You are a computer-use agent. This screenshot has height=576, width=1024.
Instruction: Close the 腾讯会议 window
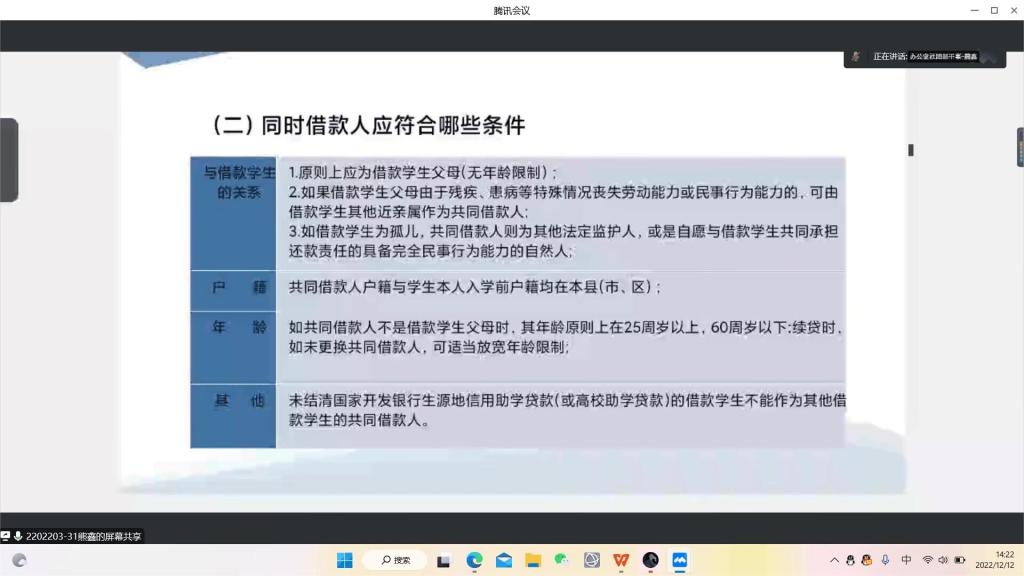[1014, 10]
